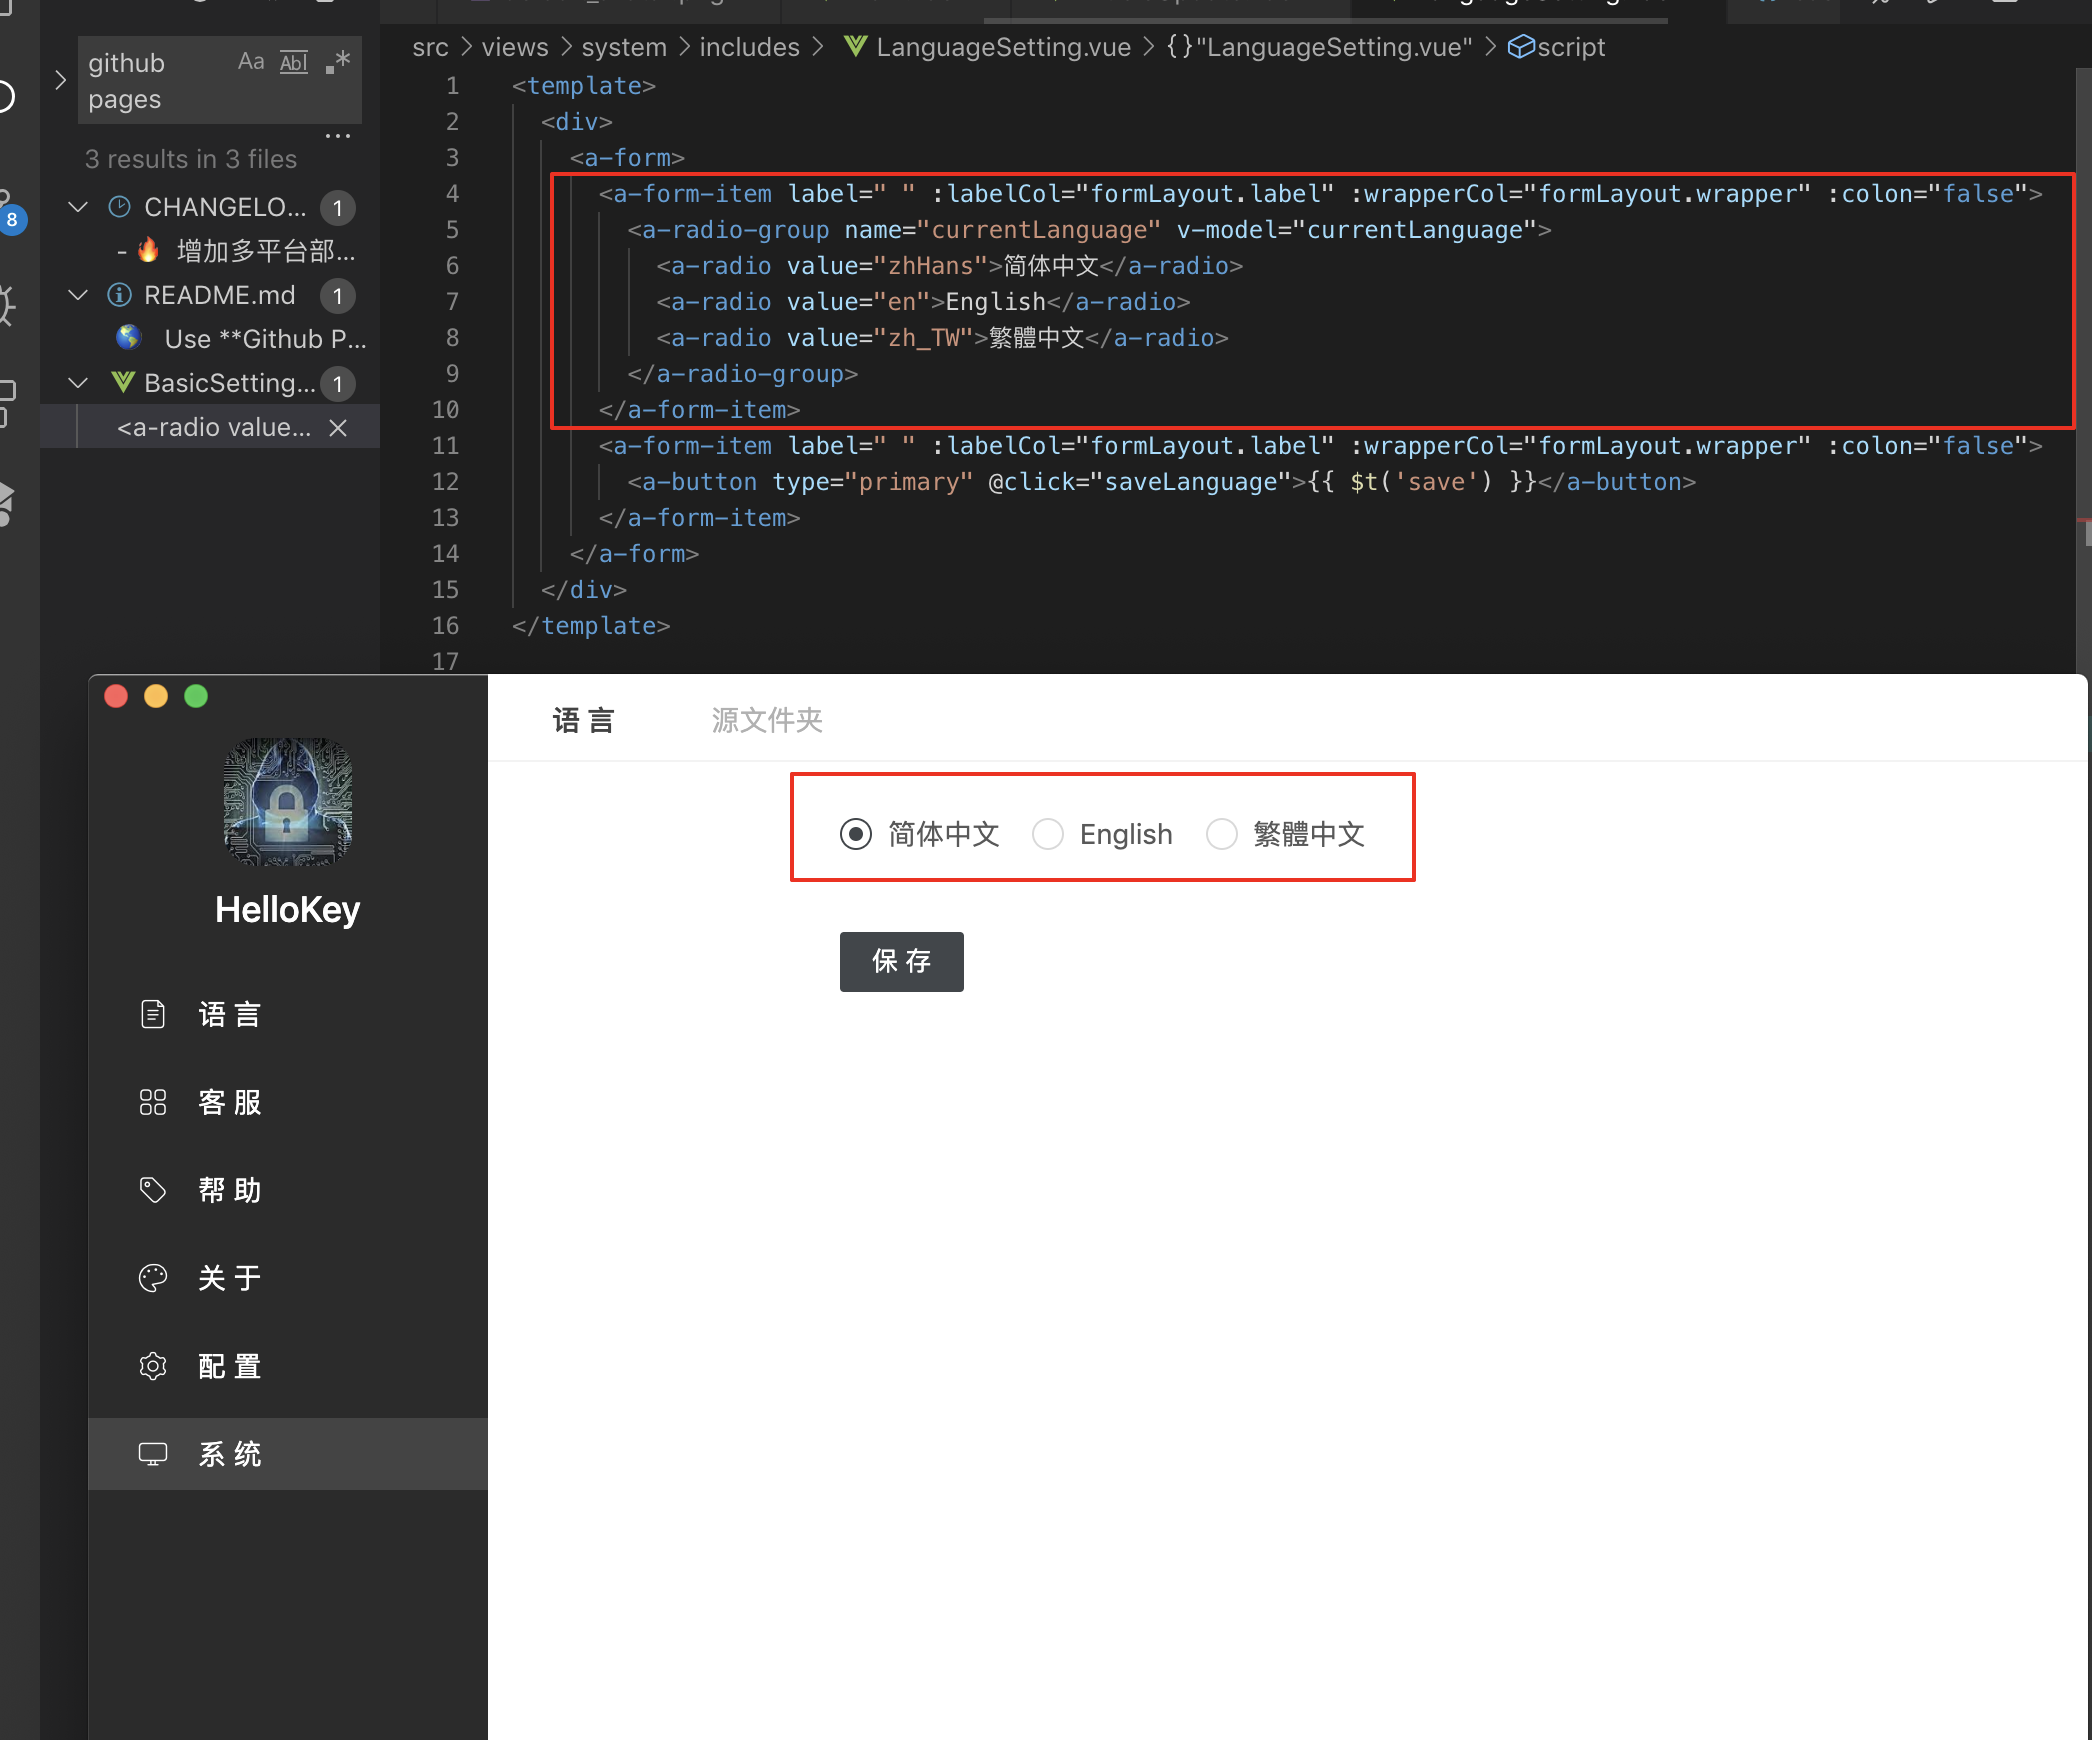Dismiss the a-radio search result with X
Screen dimensions: 2092x1740
(x=337, y=427)
